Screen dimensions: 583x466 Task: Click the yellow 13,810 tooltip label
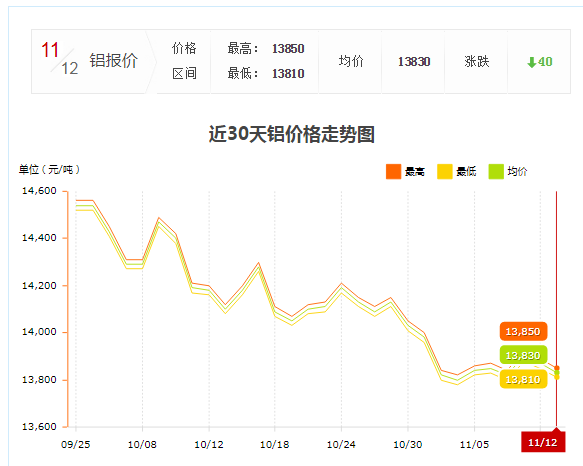[x=523, y=379]
